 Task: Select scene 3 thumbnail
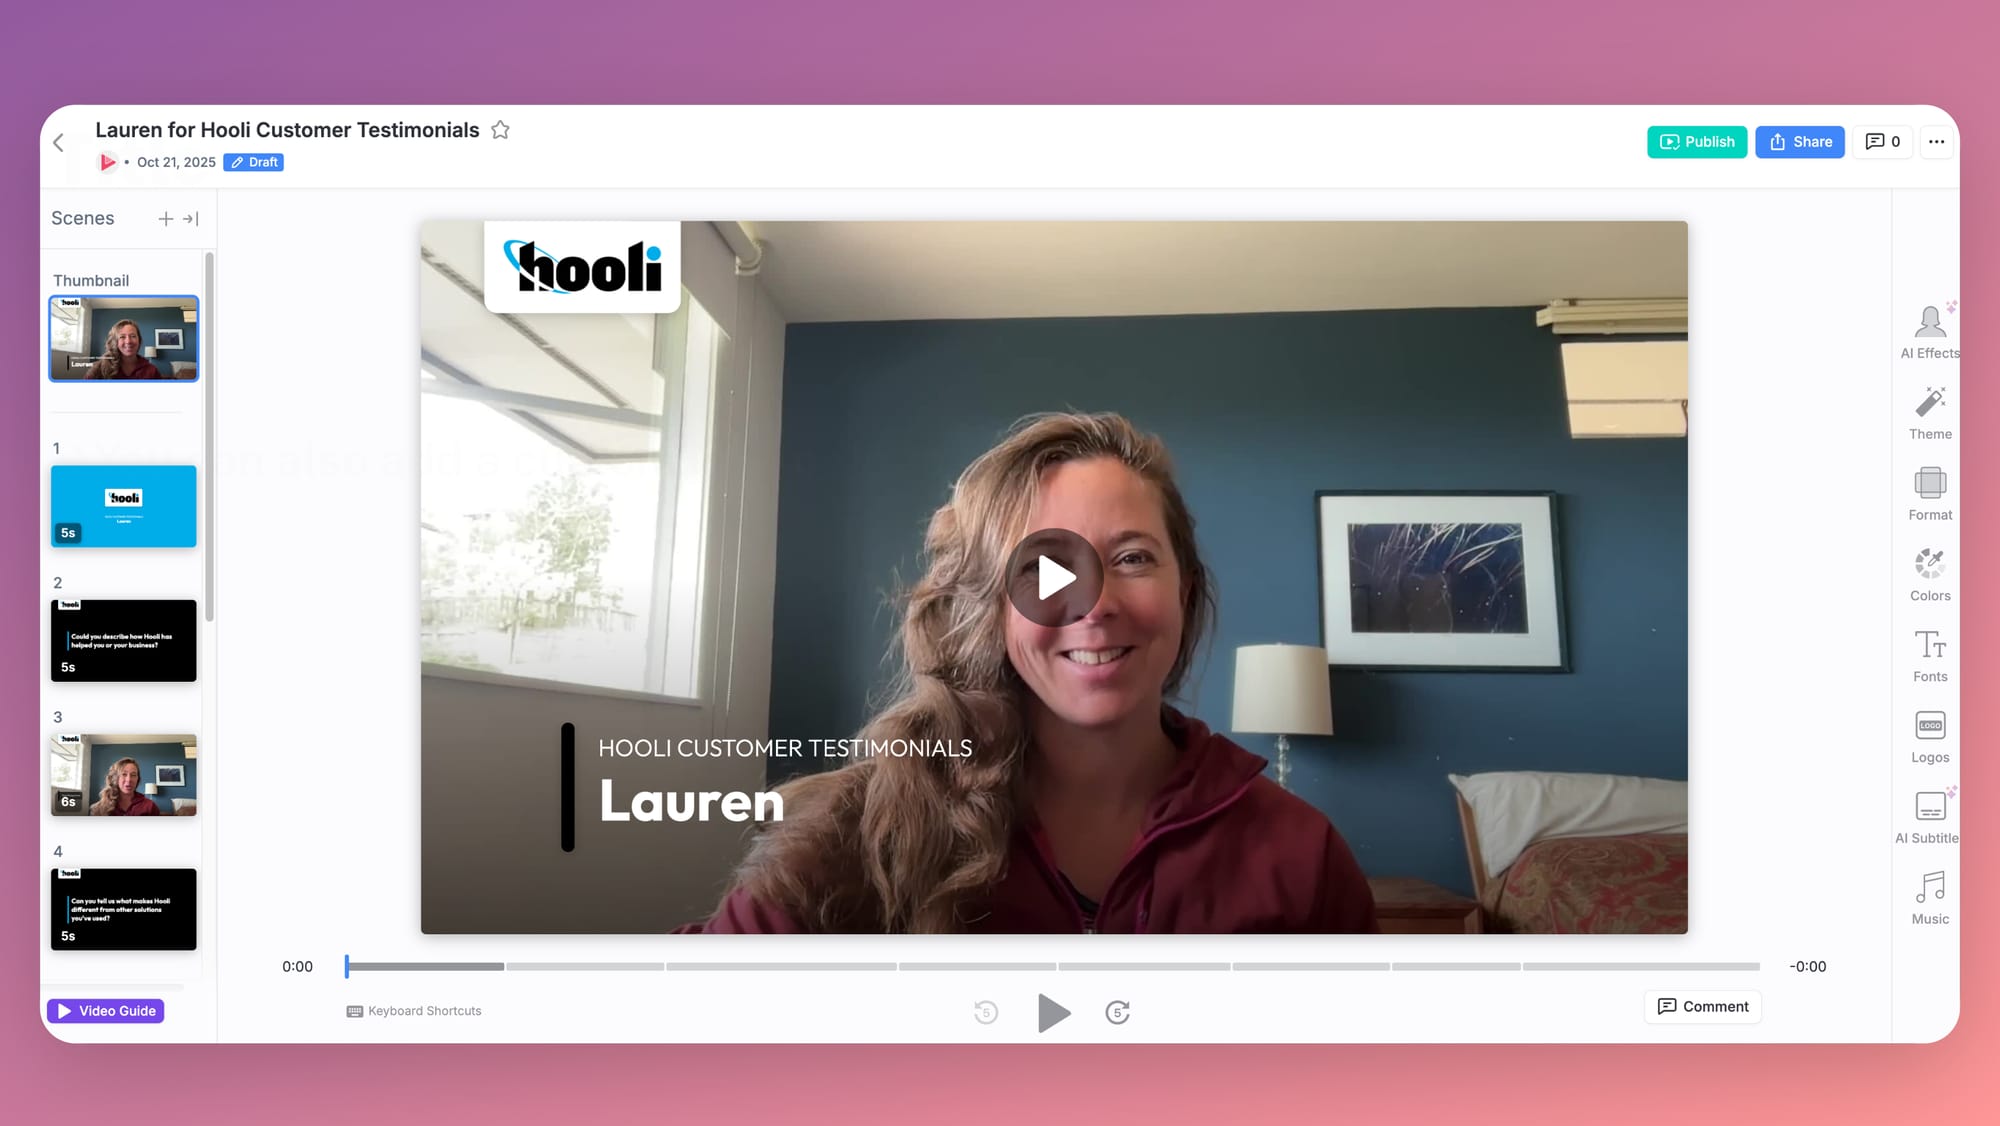click(x=124, y=775)
